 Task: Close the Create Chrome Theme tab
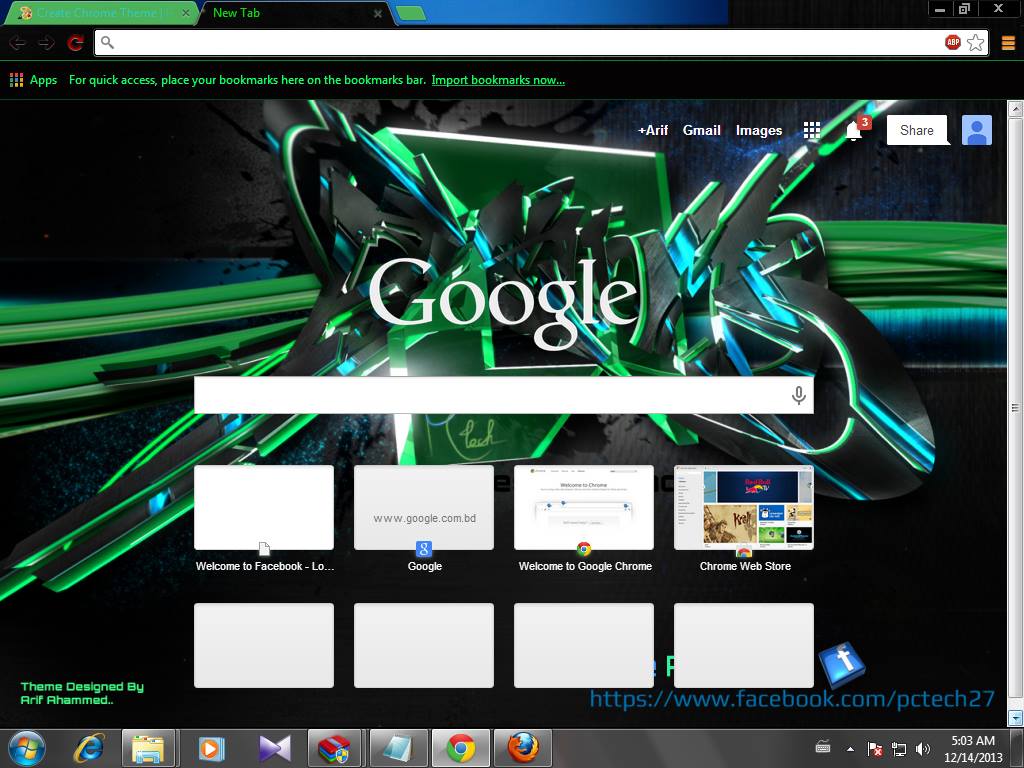[185, 13]
